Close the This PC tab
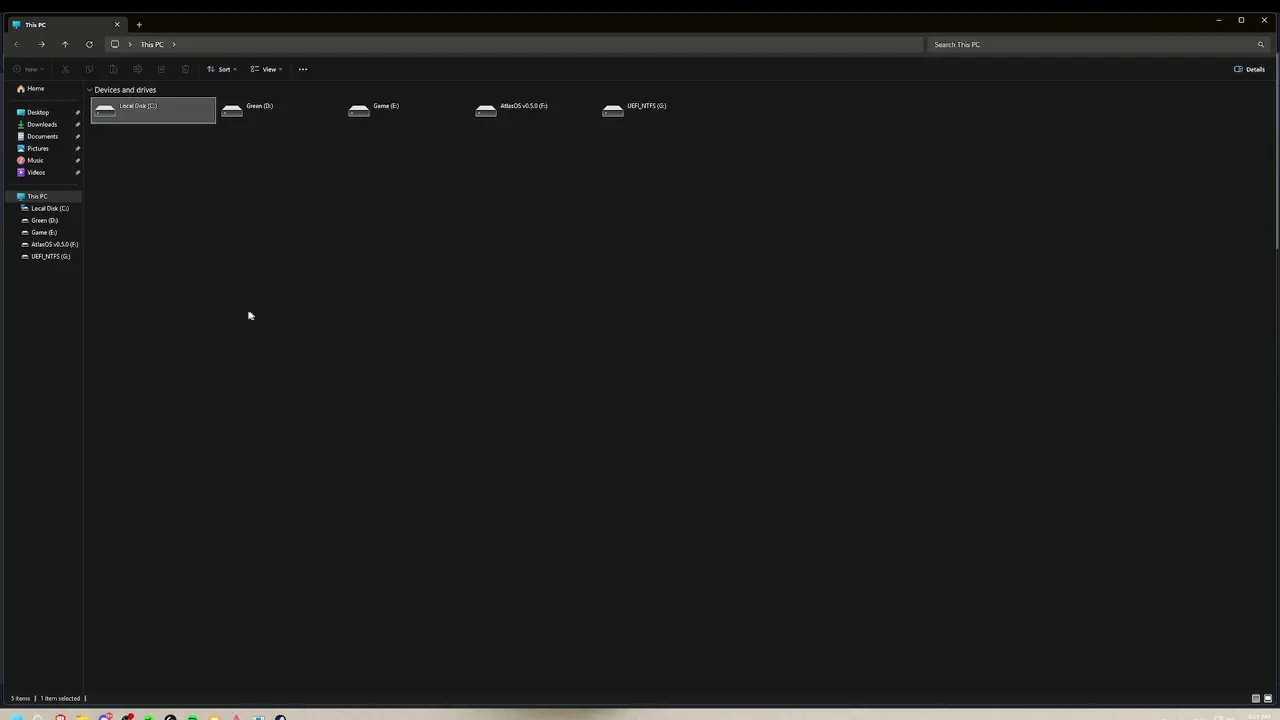Image resolution: width=1280 pixels, height=720 pixels. click(117, 24)
